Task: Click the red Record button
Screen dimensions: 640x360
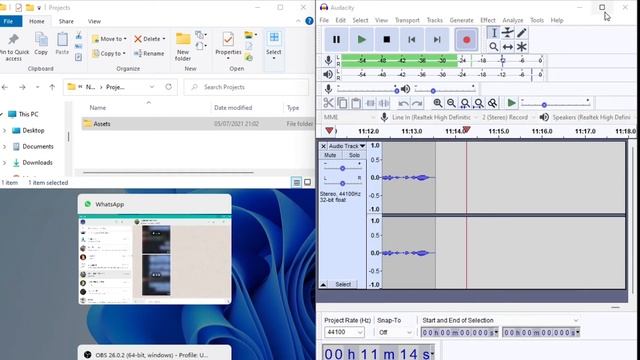Action: pos(467,40)
